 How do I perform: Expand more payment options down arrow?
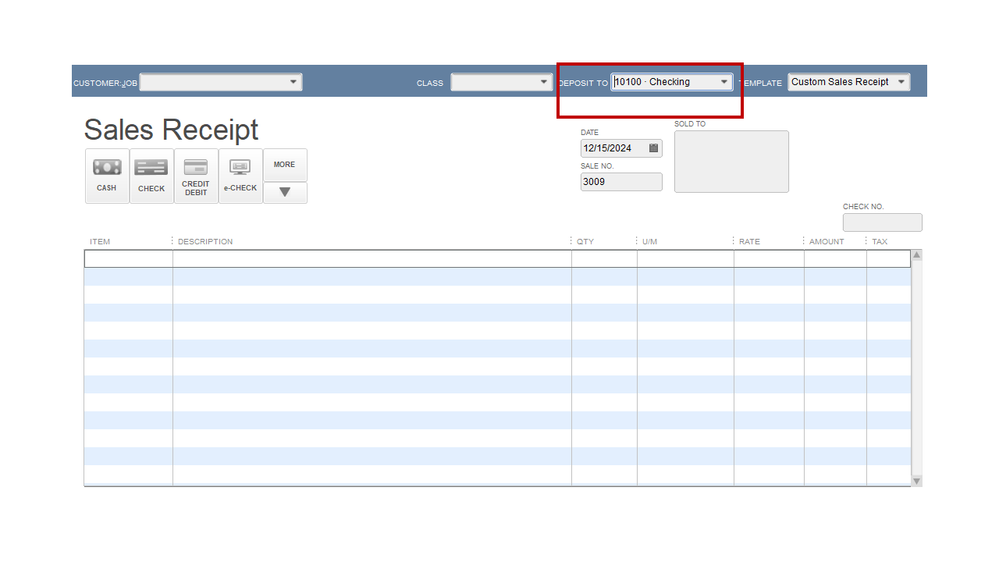click(x=285, y=192)
